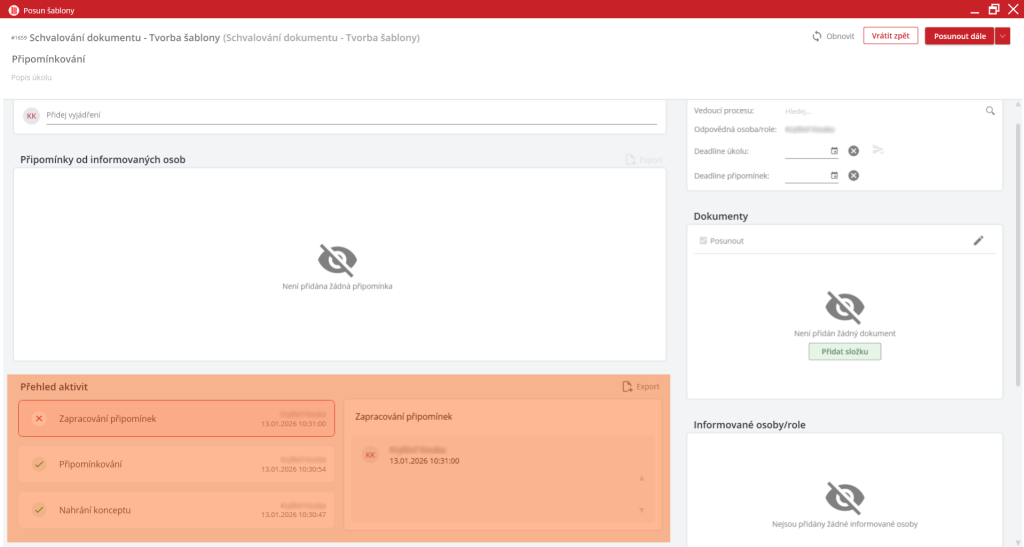Click the search magnifier for Vedoucí procesu
The image size is (1024, 547).
pyautogui.click(x=990, y=111)
